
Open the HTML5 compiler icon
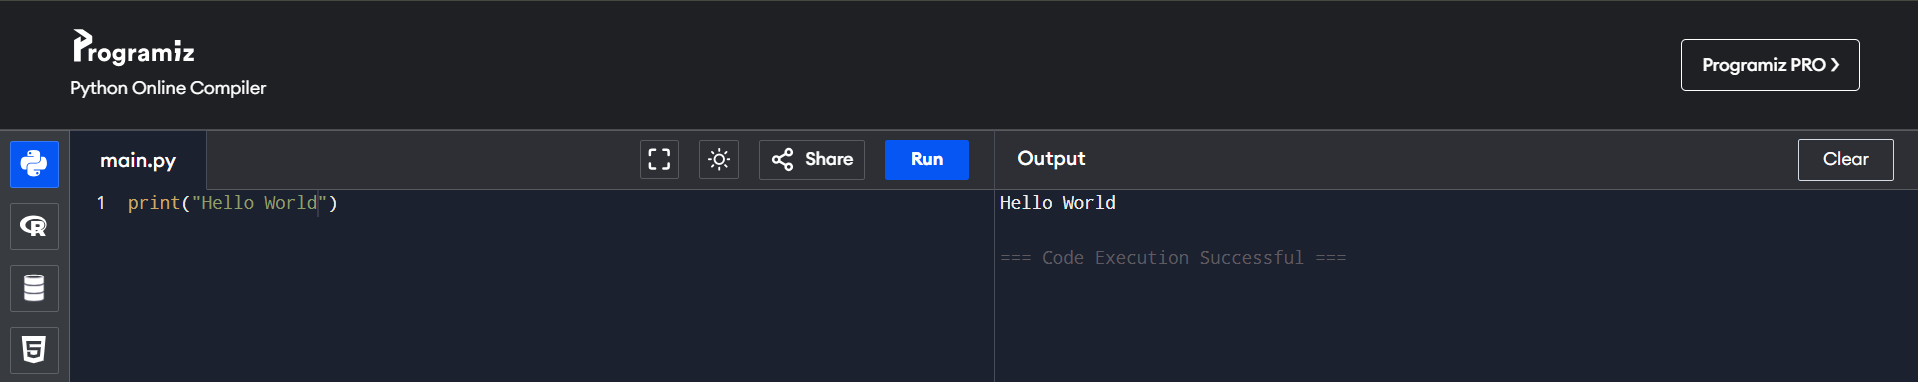click(34, 350)
